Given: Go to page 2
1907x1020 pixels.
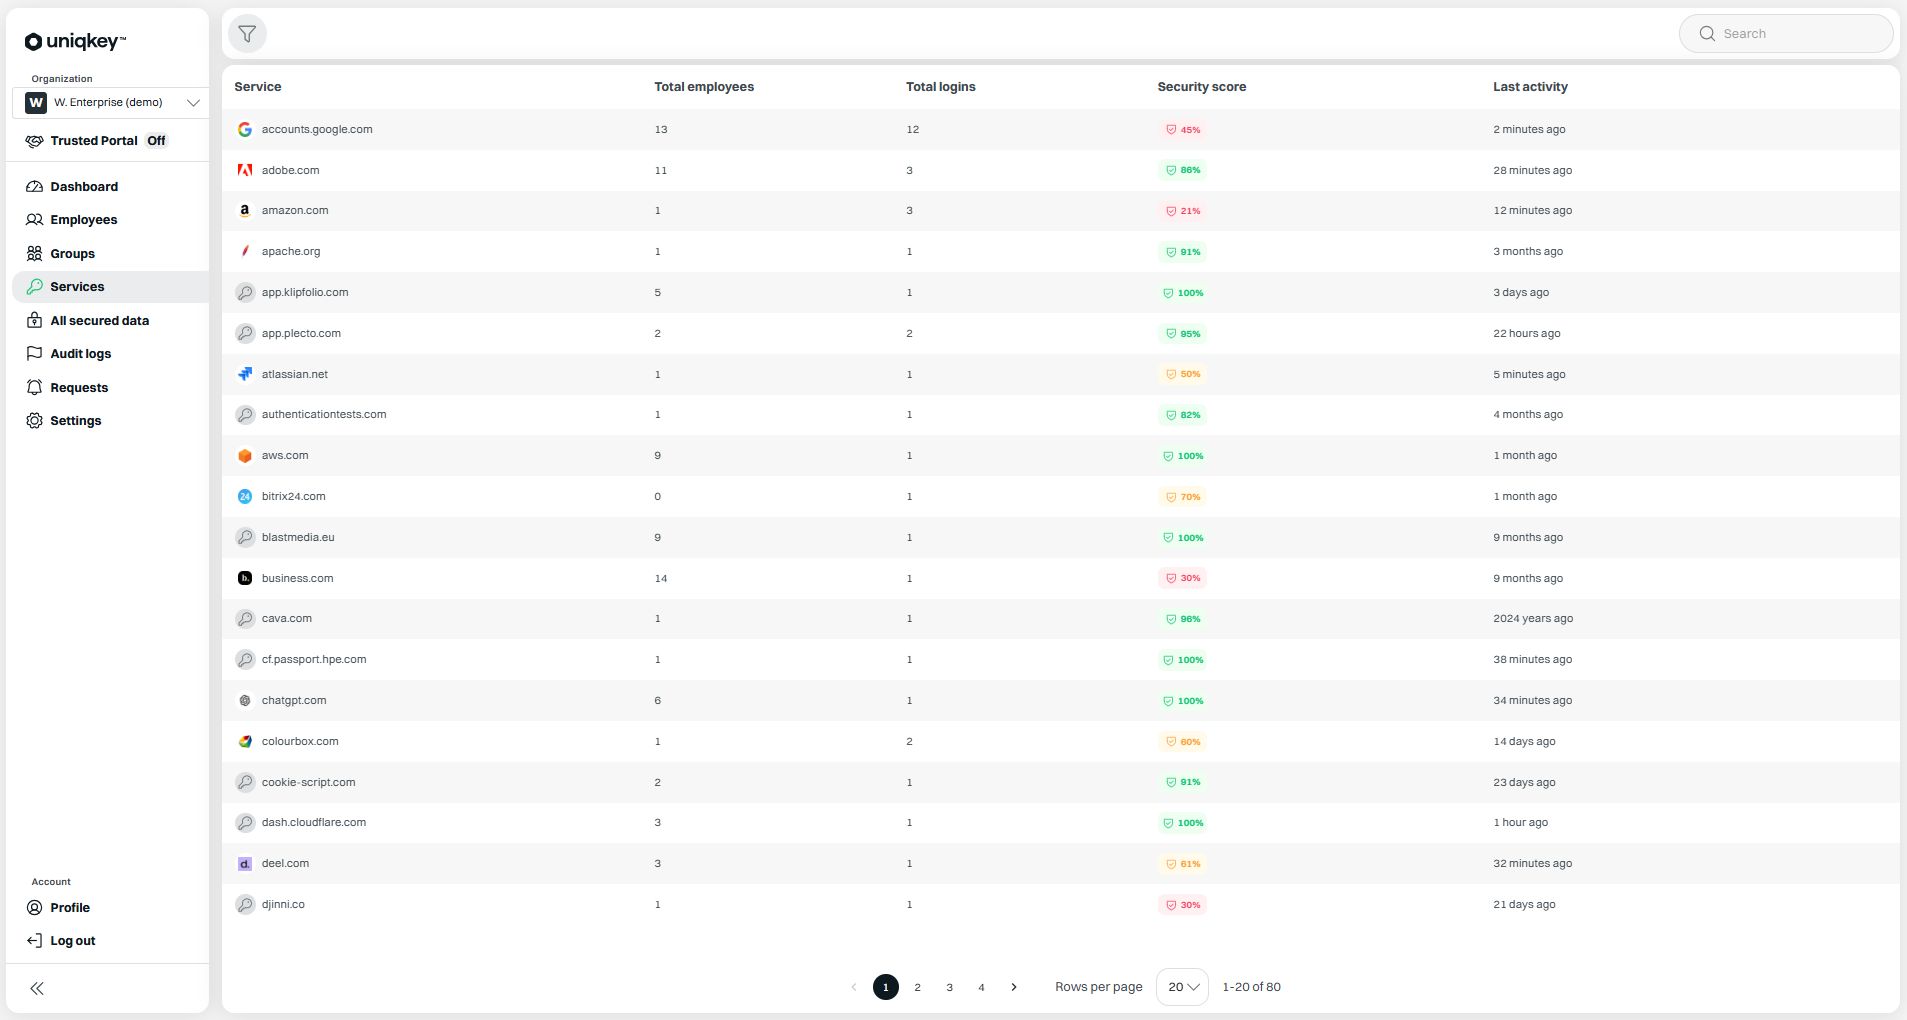Looking at the screenshot, I should 917,988.
